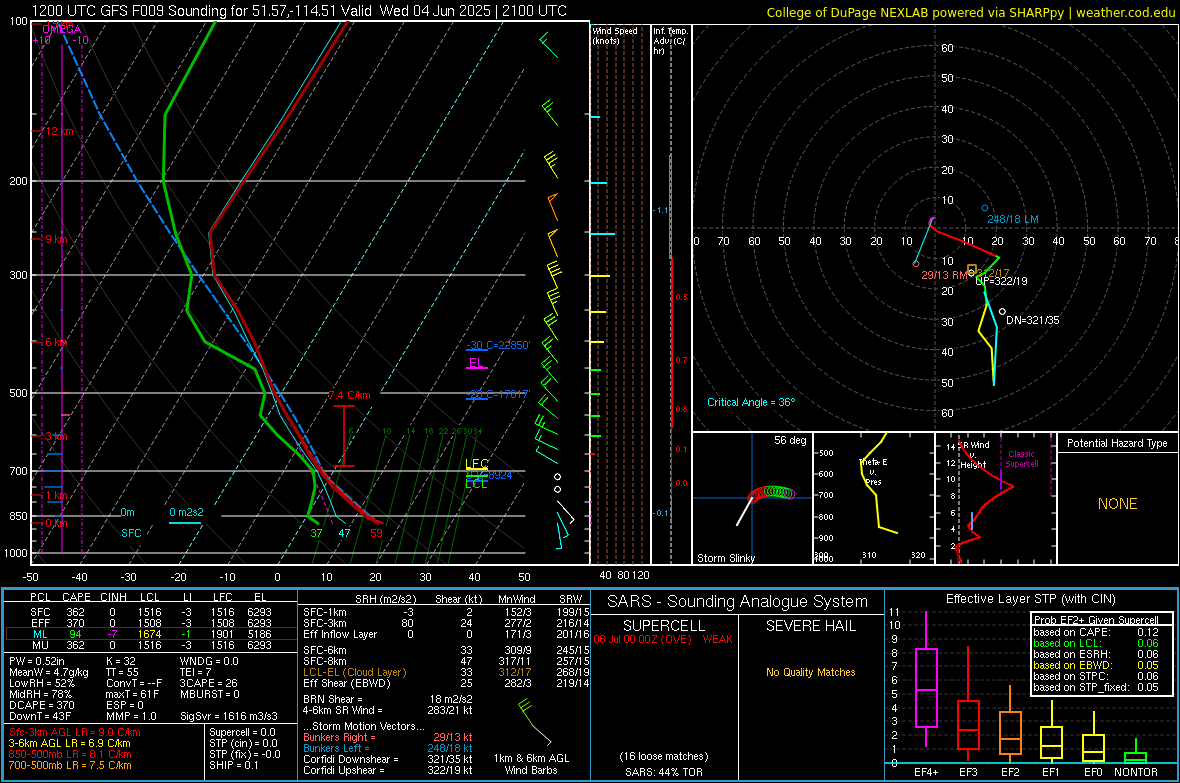Click the PW = 0.52in value

coord(38,661)
